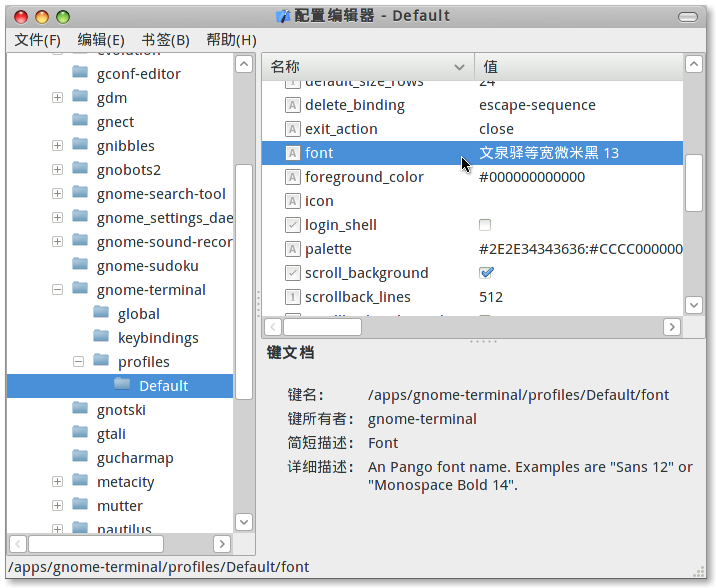Click the mutter folder icon
The width and height of the screenshot is (716, 588).
coord(80,504)
